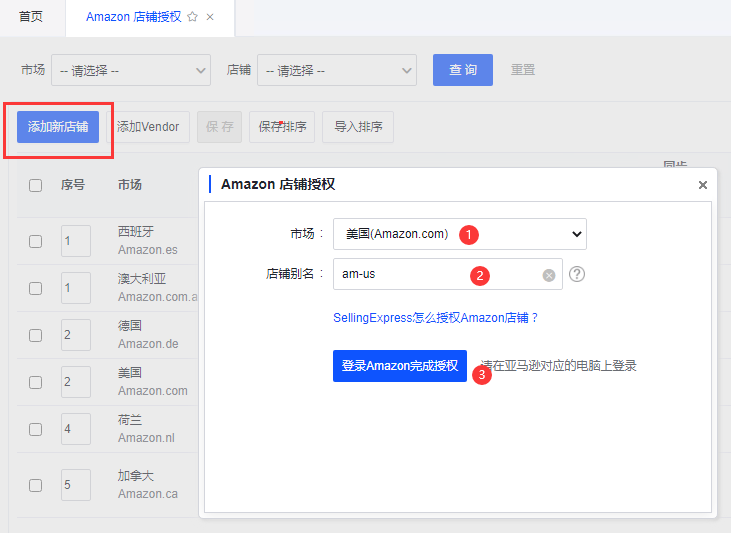Click the Amazon.ca text

(148, 494)
